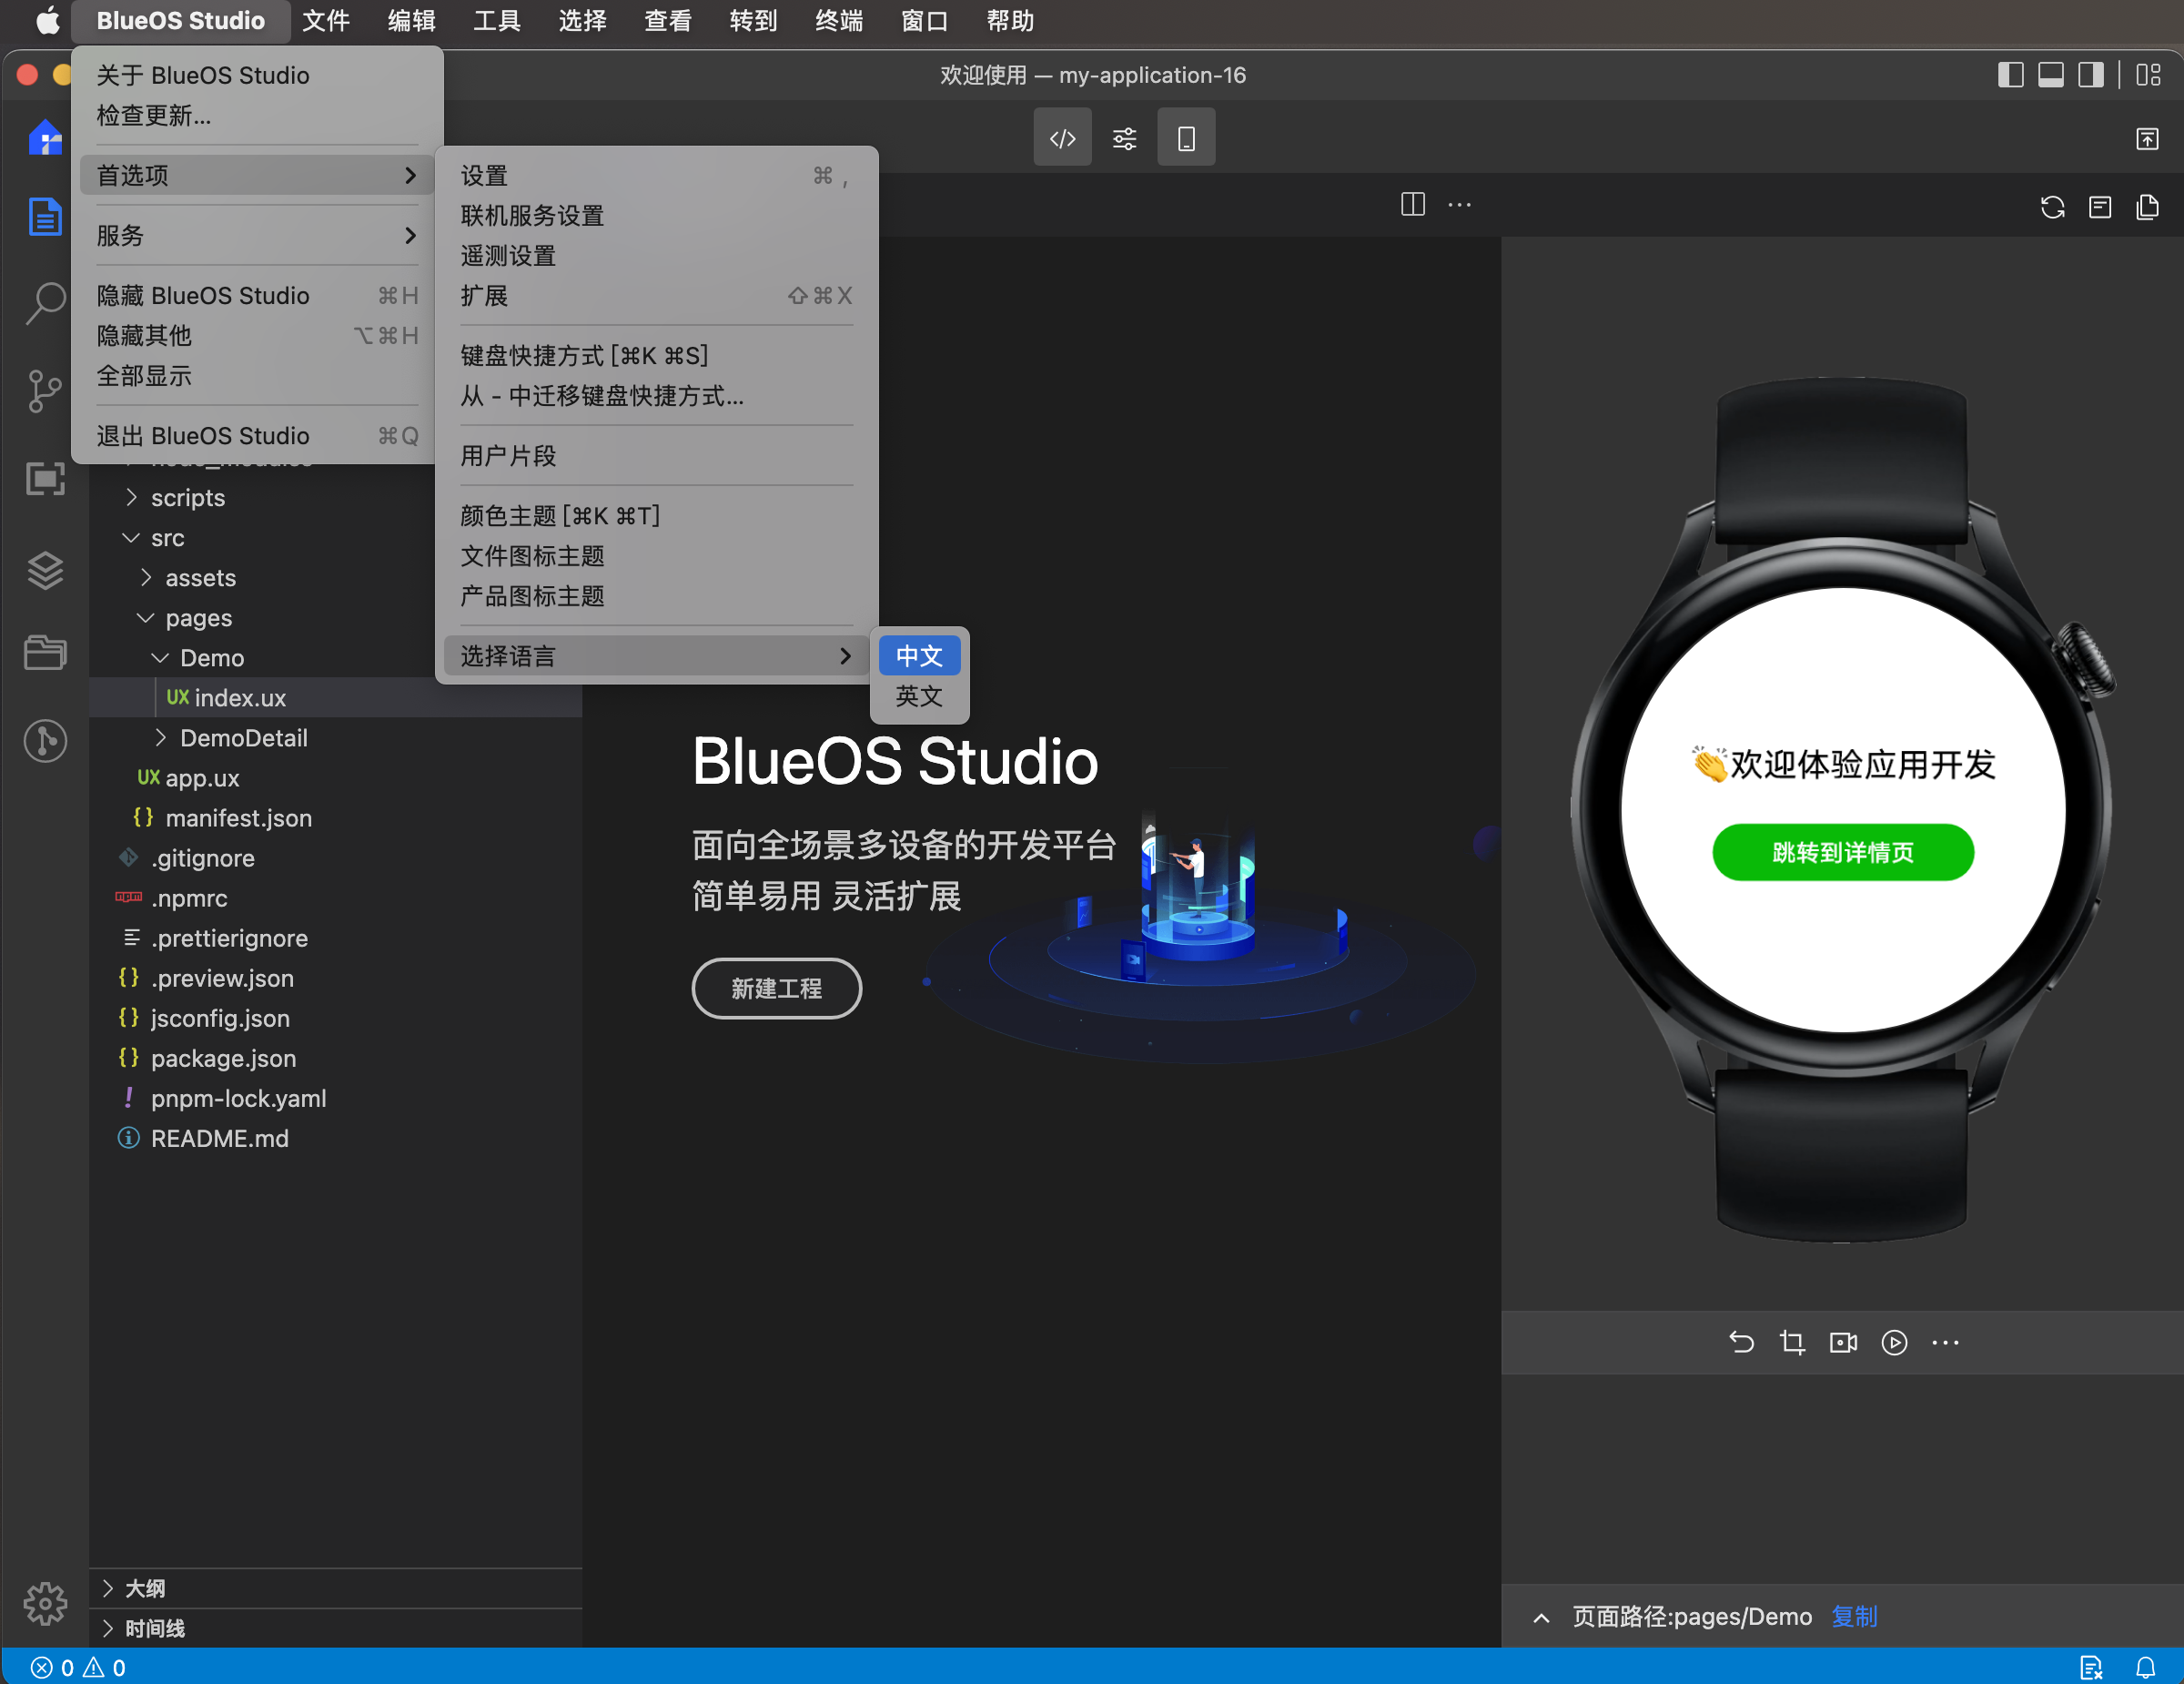Expand the 首选项 submenu
Screen dimensions: 2184x1684
255,175
